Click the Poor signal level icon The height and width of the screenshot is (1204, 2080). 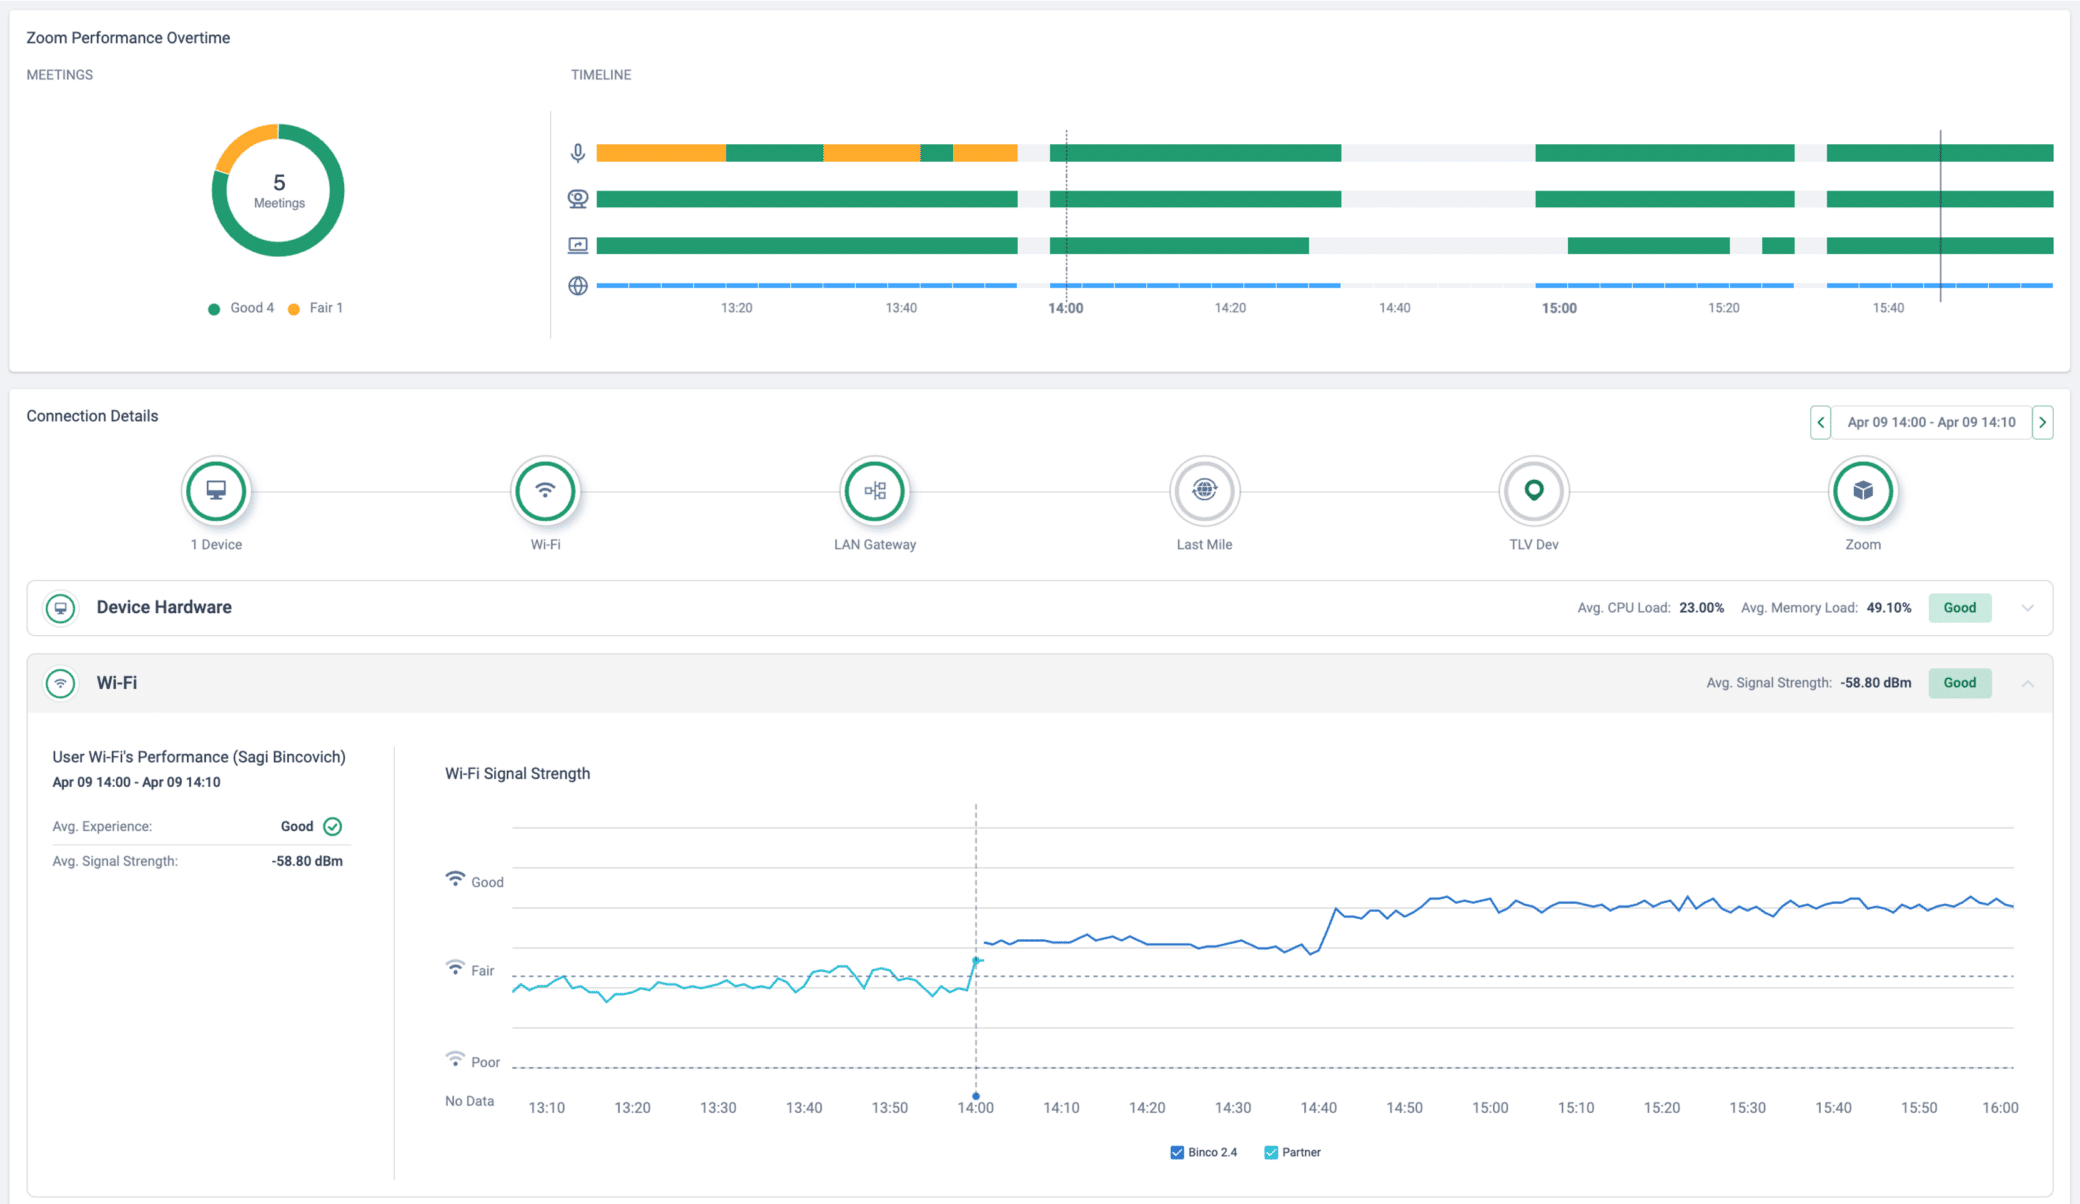coord(455,1059)
